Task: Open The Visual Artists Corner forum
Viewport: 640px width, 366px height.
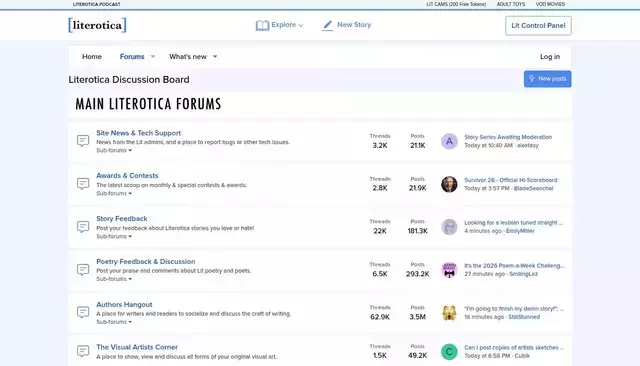Action: (x=137, y=347)
